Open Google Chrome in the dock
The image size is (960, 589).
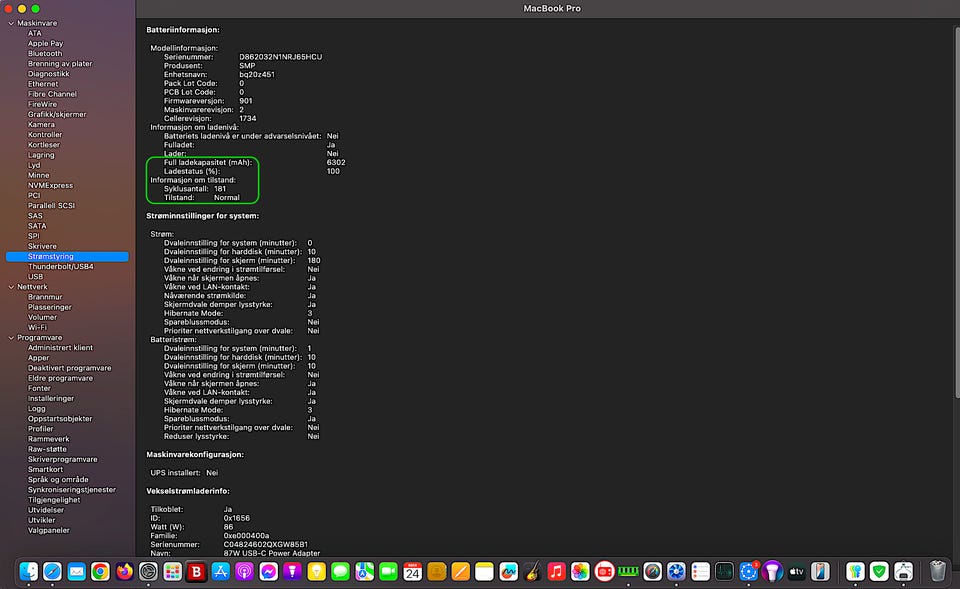tap(100, 571)
